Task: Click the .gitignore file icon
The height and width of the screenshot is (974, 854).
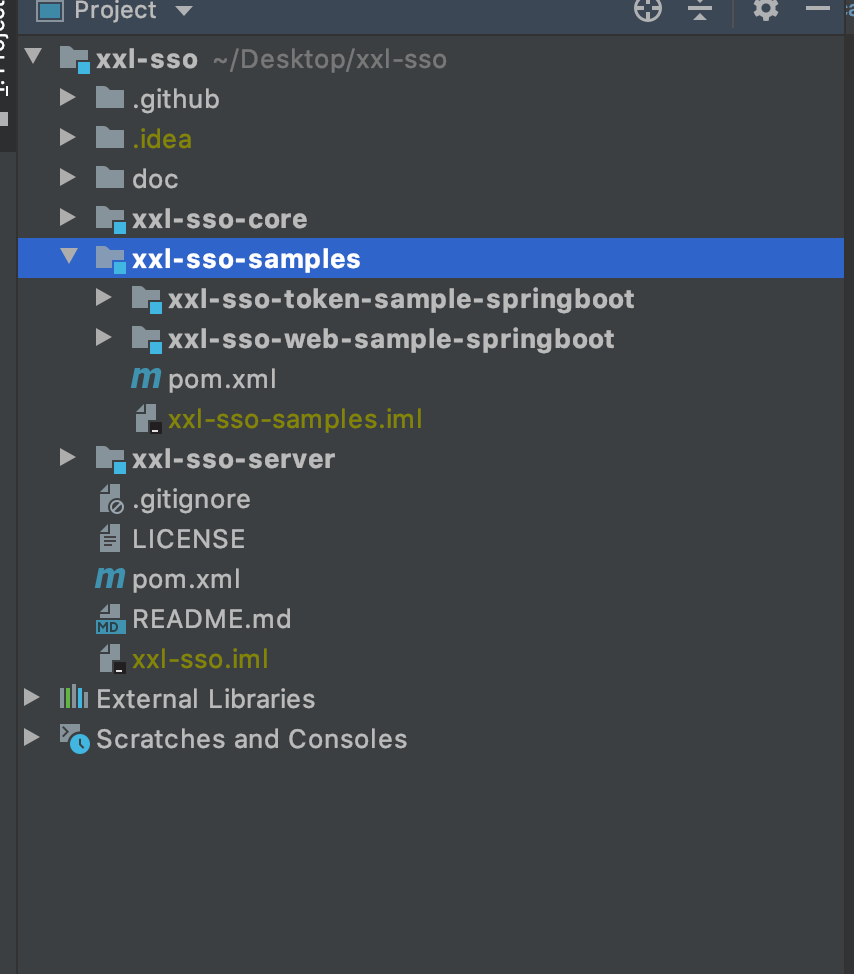Action: click(112, 499)
